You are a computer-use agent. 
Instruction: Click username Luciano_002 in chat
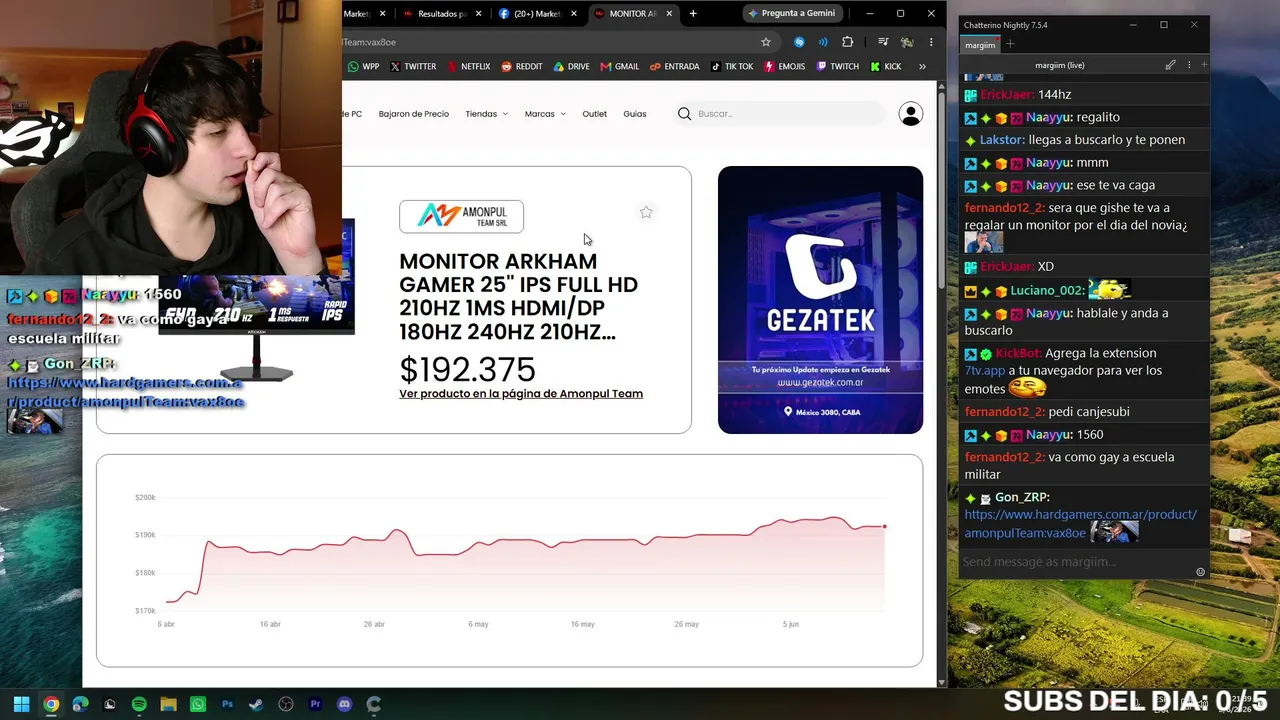pos(1047,290)
